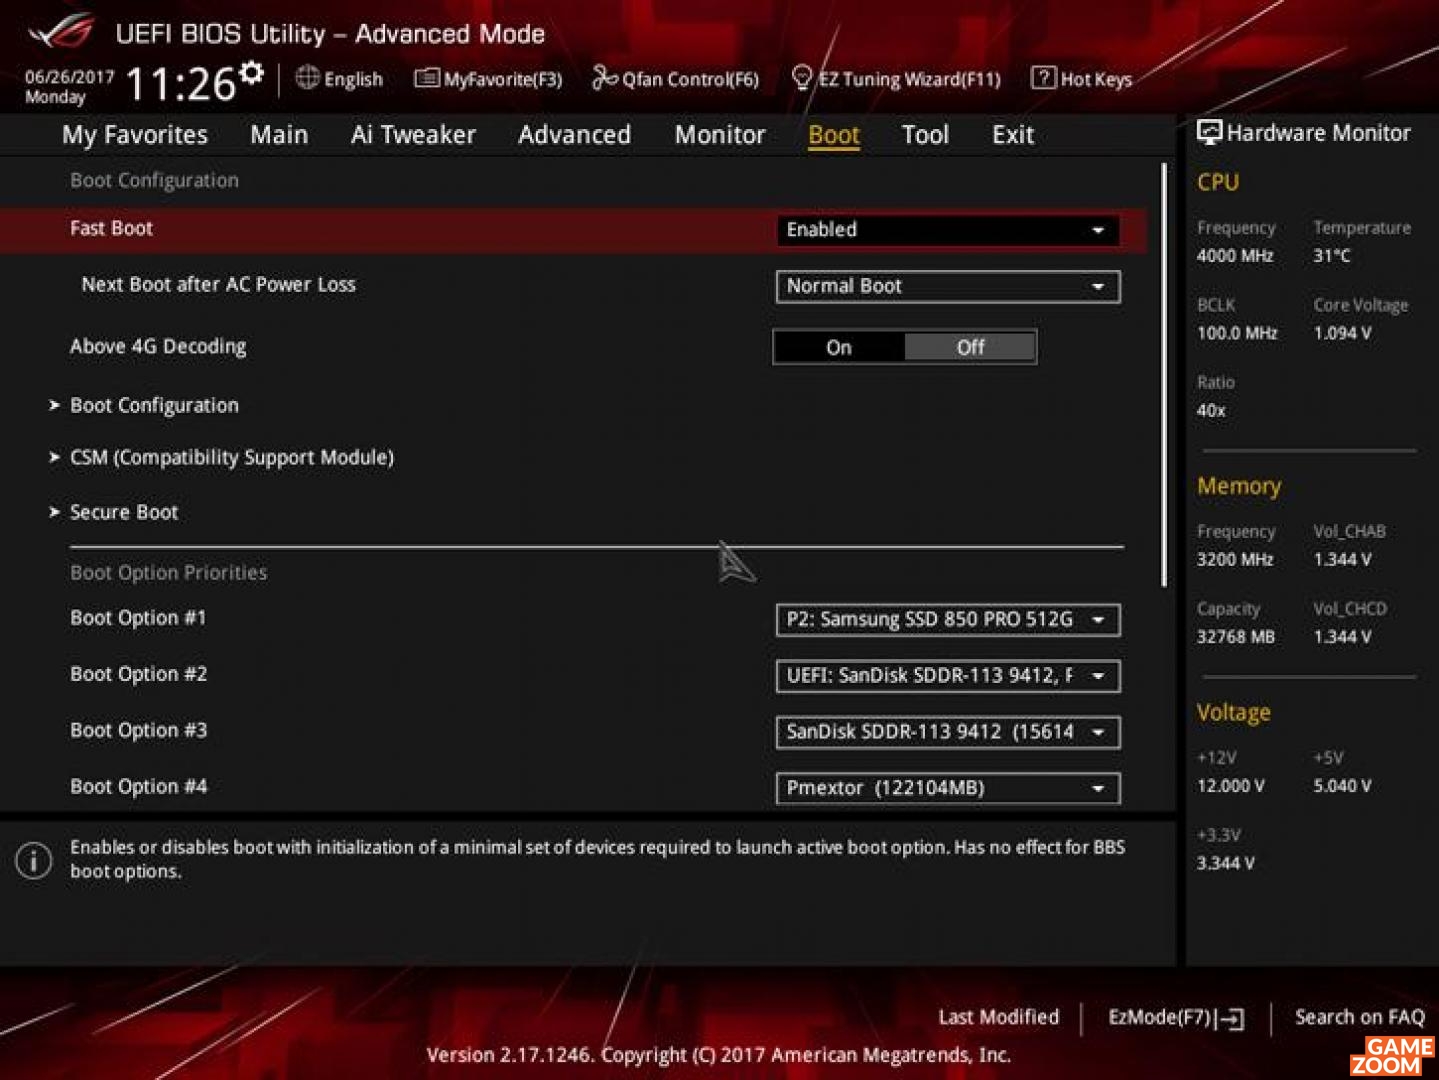Open the Exit tab
Viewport: 1439px width, 1080px height.
(x=1013, y=135)
